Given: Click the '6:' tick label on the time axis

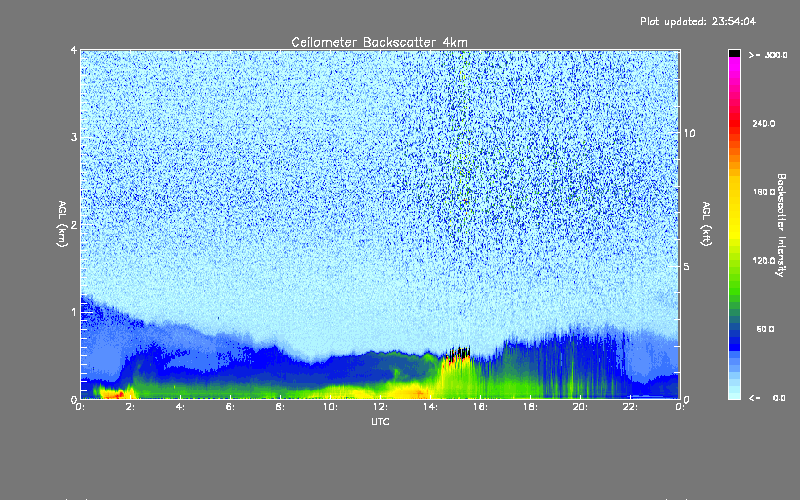Looking at the screenshot, I should (x=231, y=407).
